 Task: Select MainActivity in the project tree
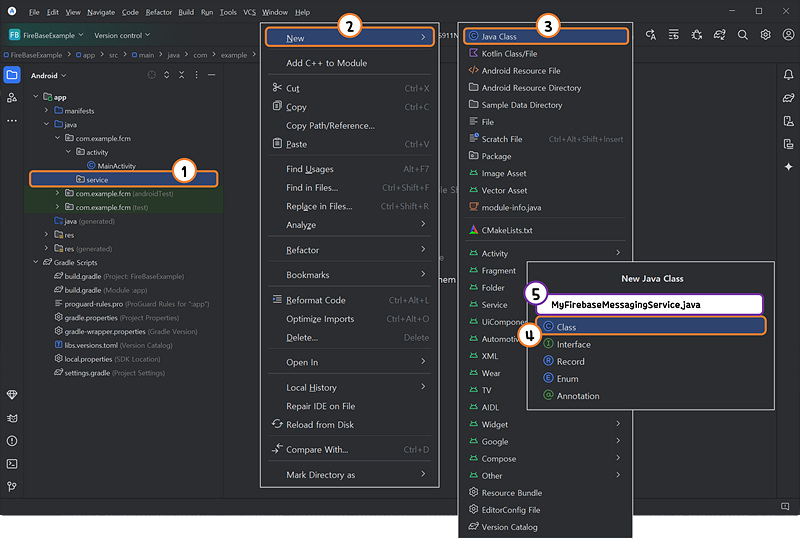coord(111,165)
